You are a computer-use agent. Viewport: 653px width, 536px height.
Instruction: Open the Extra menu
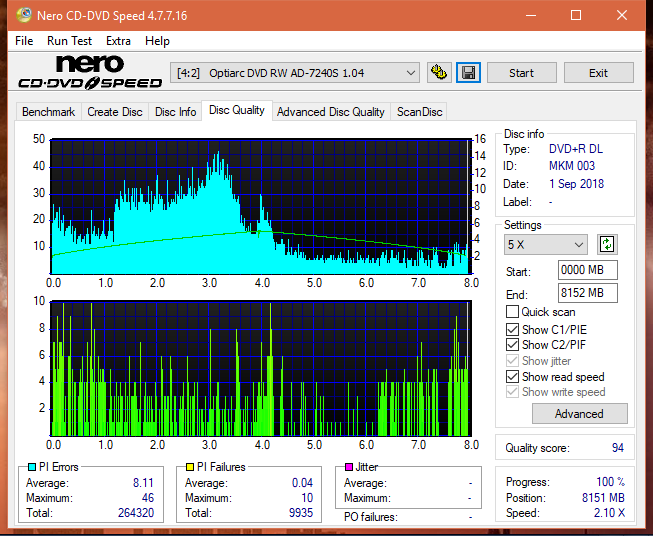coord(118,41)
